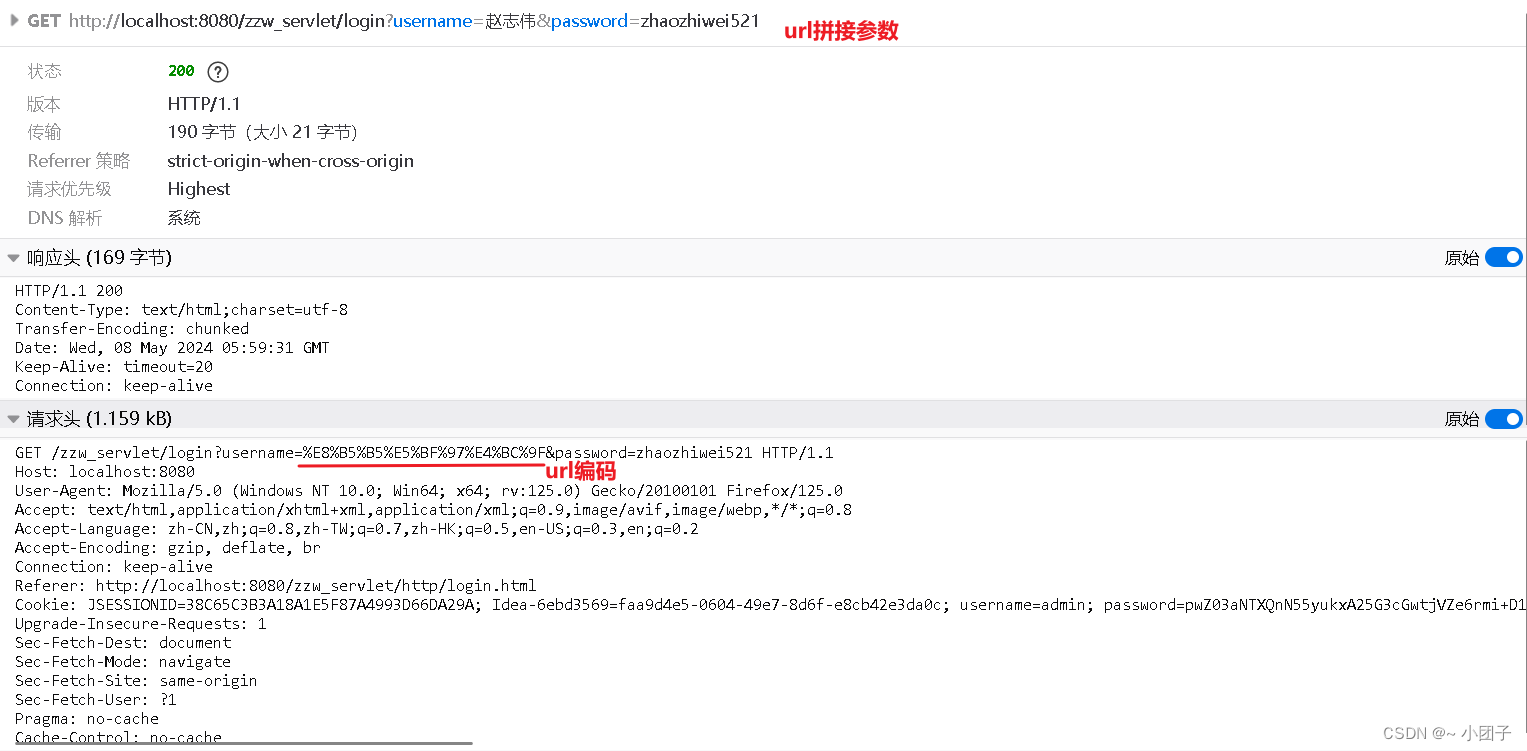Click the 请求优先级 label
This screenshot has width=1527, height=751.
pyautogui.click(x=70, y=189)
